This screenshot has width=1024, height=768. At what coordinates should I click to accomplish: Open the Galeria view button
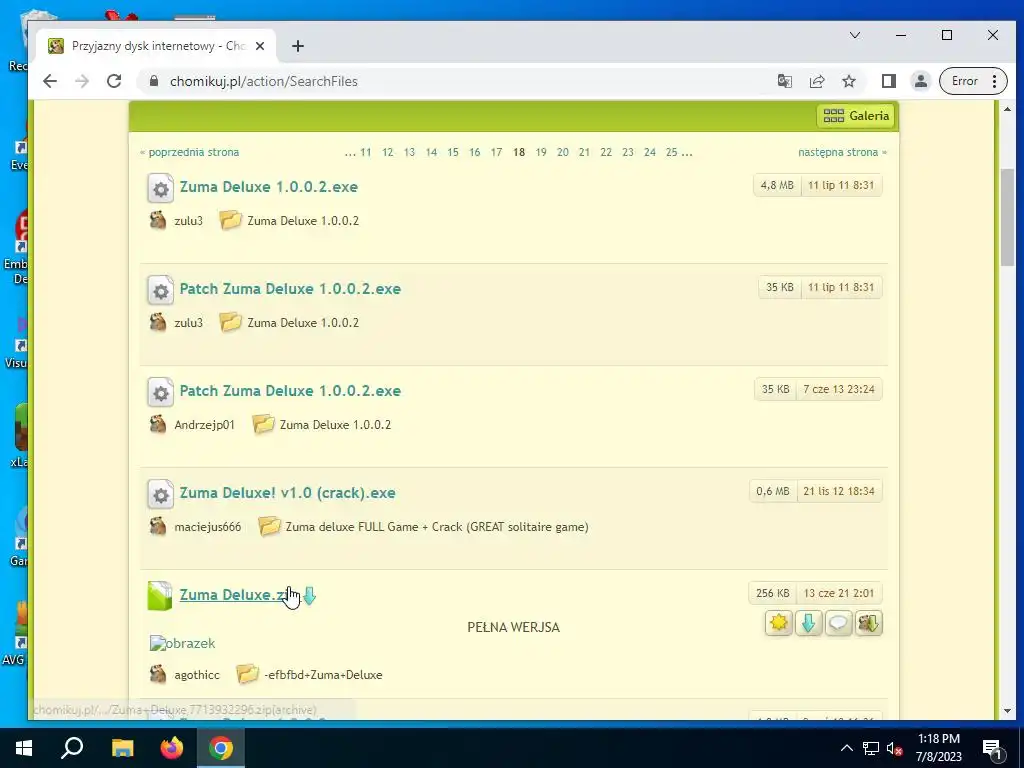856,116
